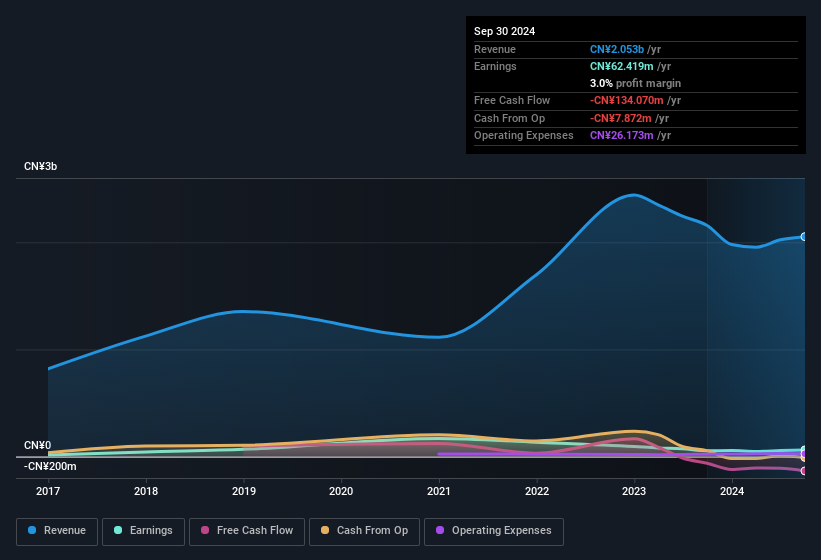
Task: Toggle the Earnings legend button
Action: (143, 531)
